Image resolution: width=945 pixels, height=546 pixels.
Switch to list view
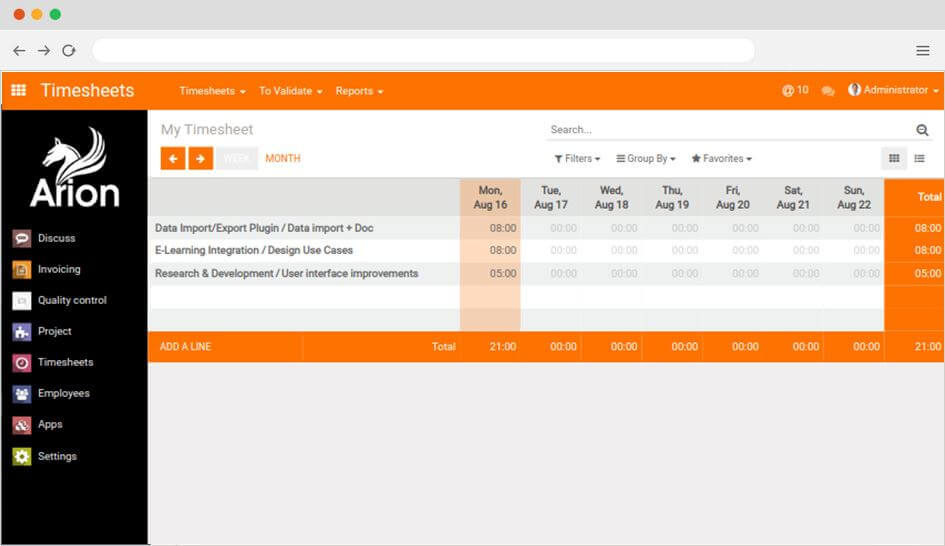pos(920,158)
